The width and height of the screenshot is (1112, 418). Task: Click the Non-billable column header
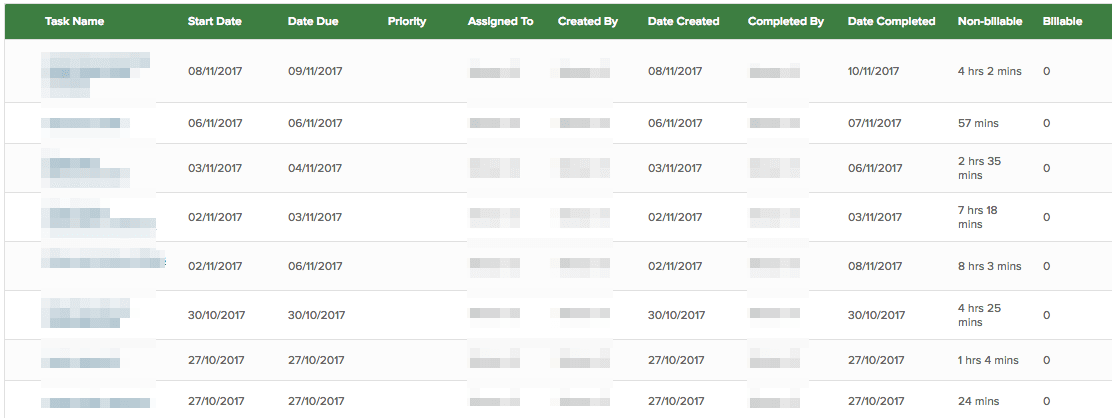click(989, 21)
